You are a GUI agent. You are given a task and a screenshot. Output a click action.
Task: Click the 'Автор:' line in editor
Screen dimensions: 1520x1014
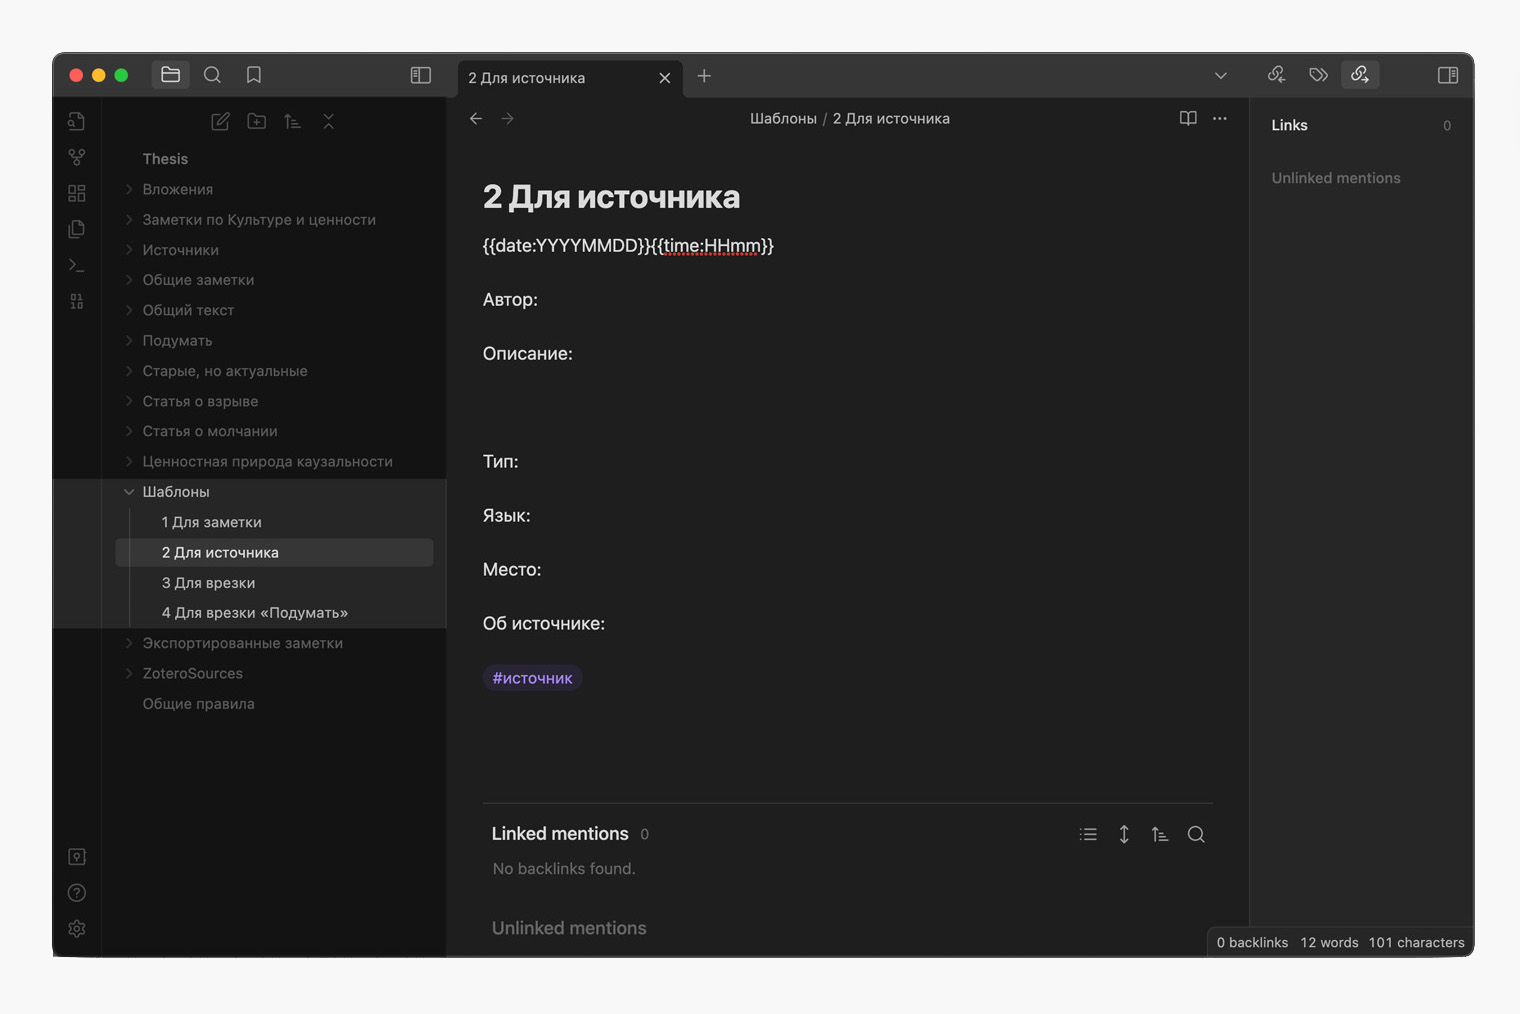tap(510, 300)
